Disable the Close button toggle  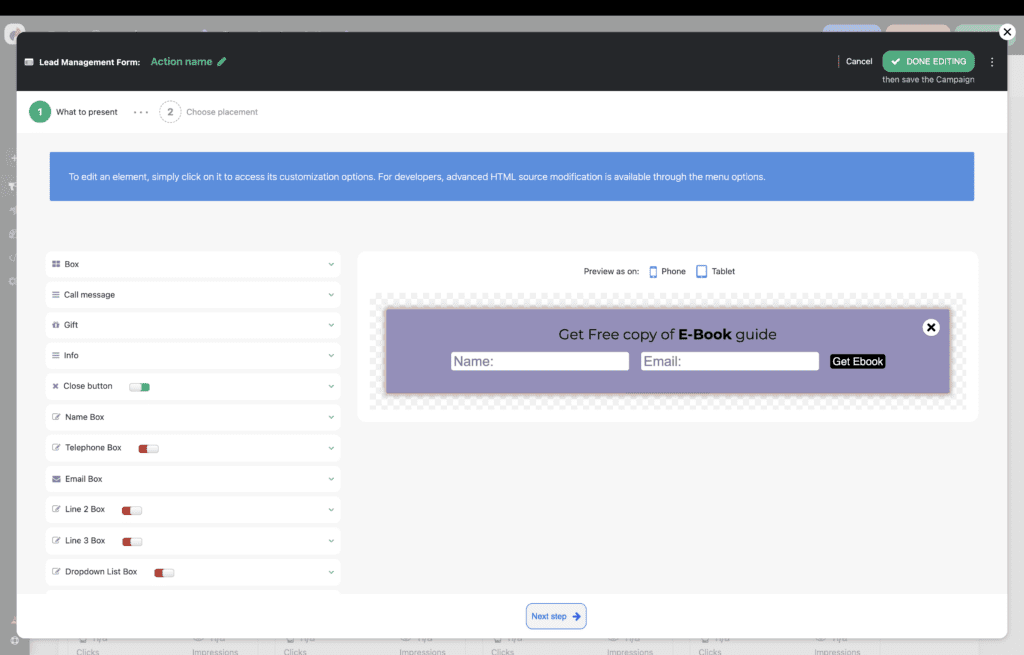pyautogui.click(x=139, y=387)
